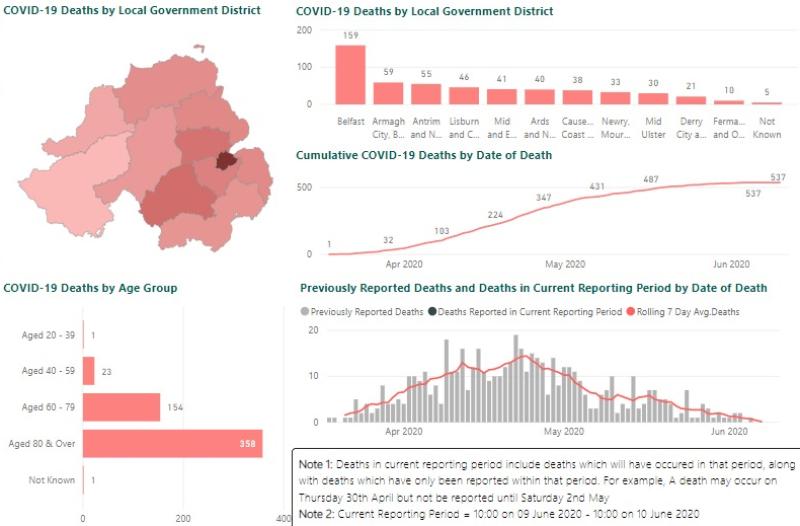
Task: Click the cumulative chart value 487
Action: coord(651,179)
